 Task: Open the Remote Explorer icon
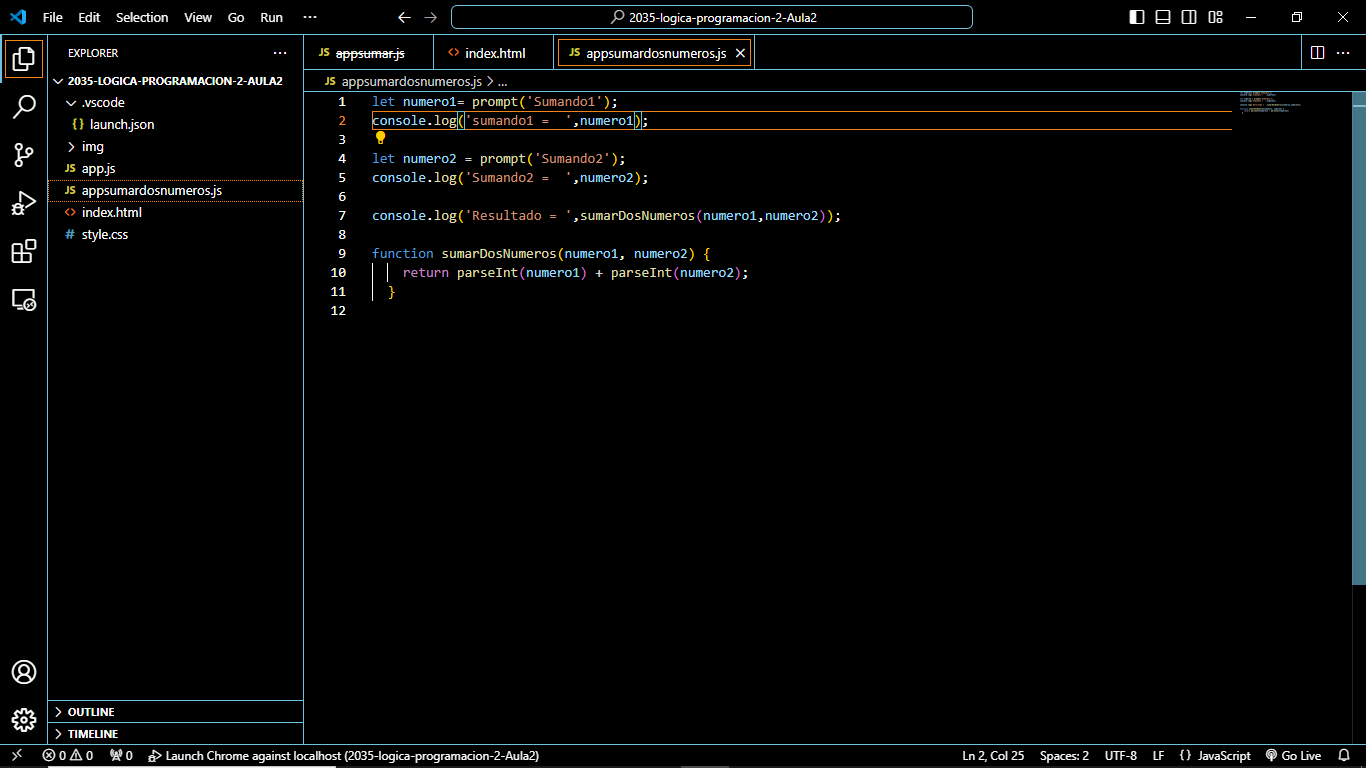click(x=24, y=299)
